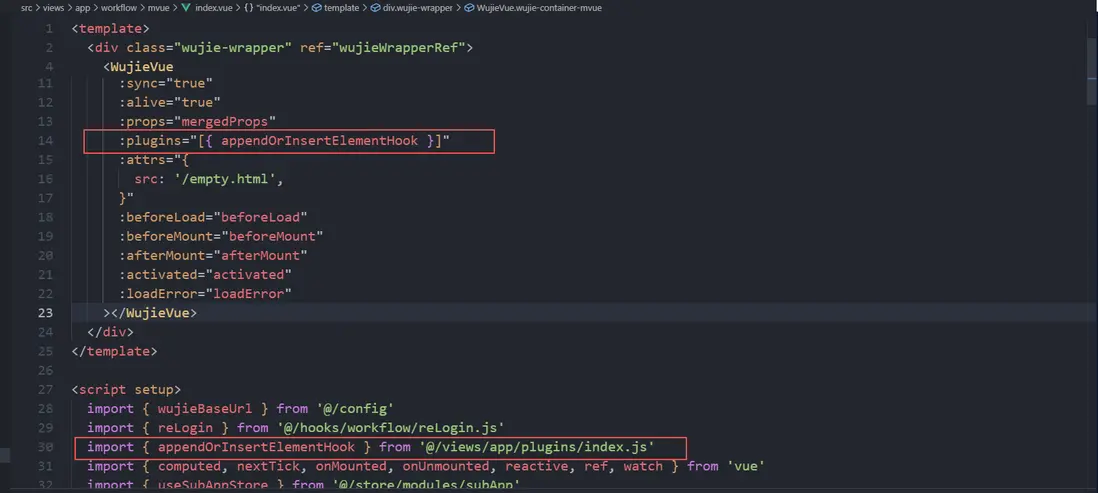This screenshot has height=493, width=1098.
Task: Click the curly braces icon before "index.vue" breadcrumb
Action: coord(249,8)
